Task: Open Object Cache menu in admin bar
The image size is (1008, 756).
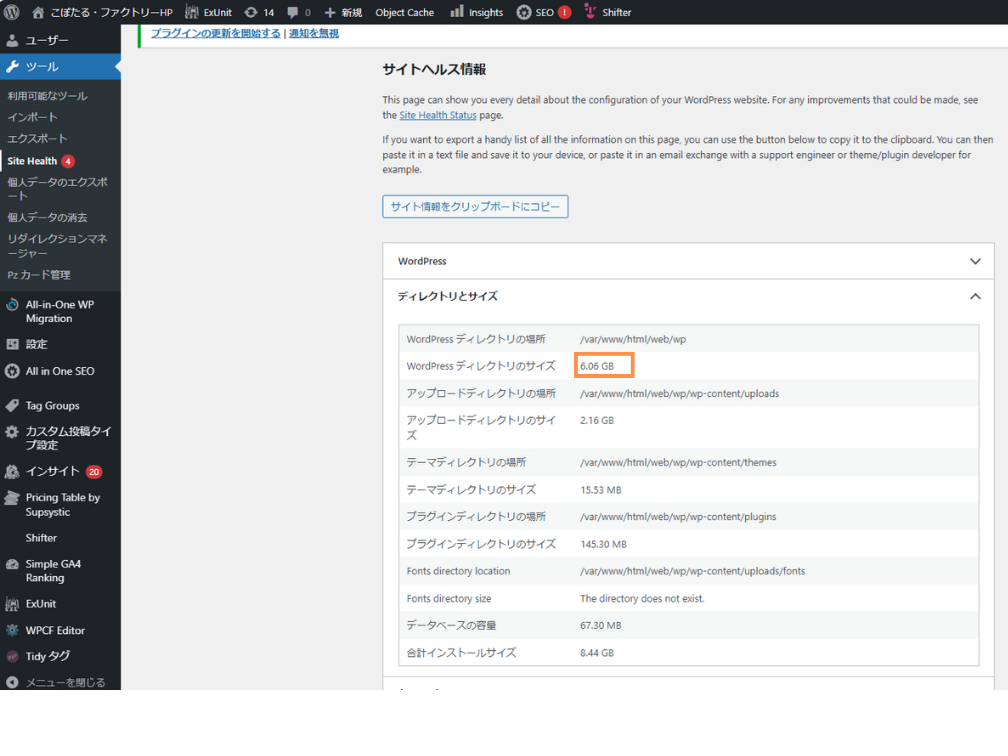Action: click(404, 12)
